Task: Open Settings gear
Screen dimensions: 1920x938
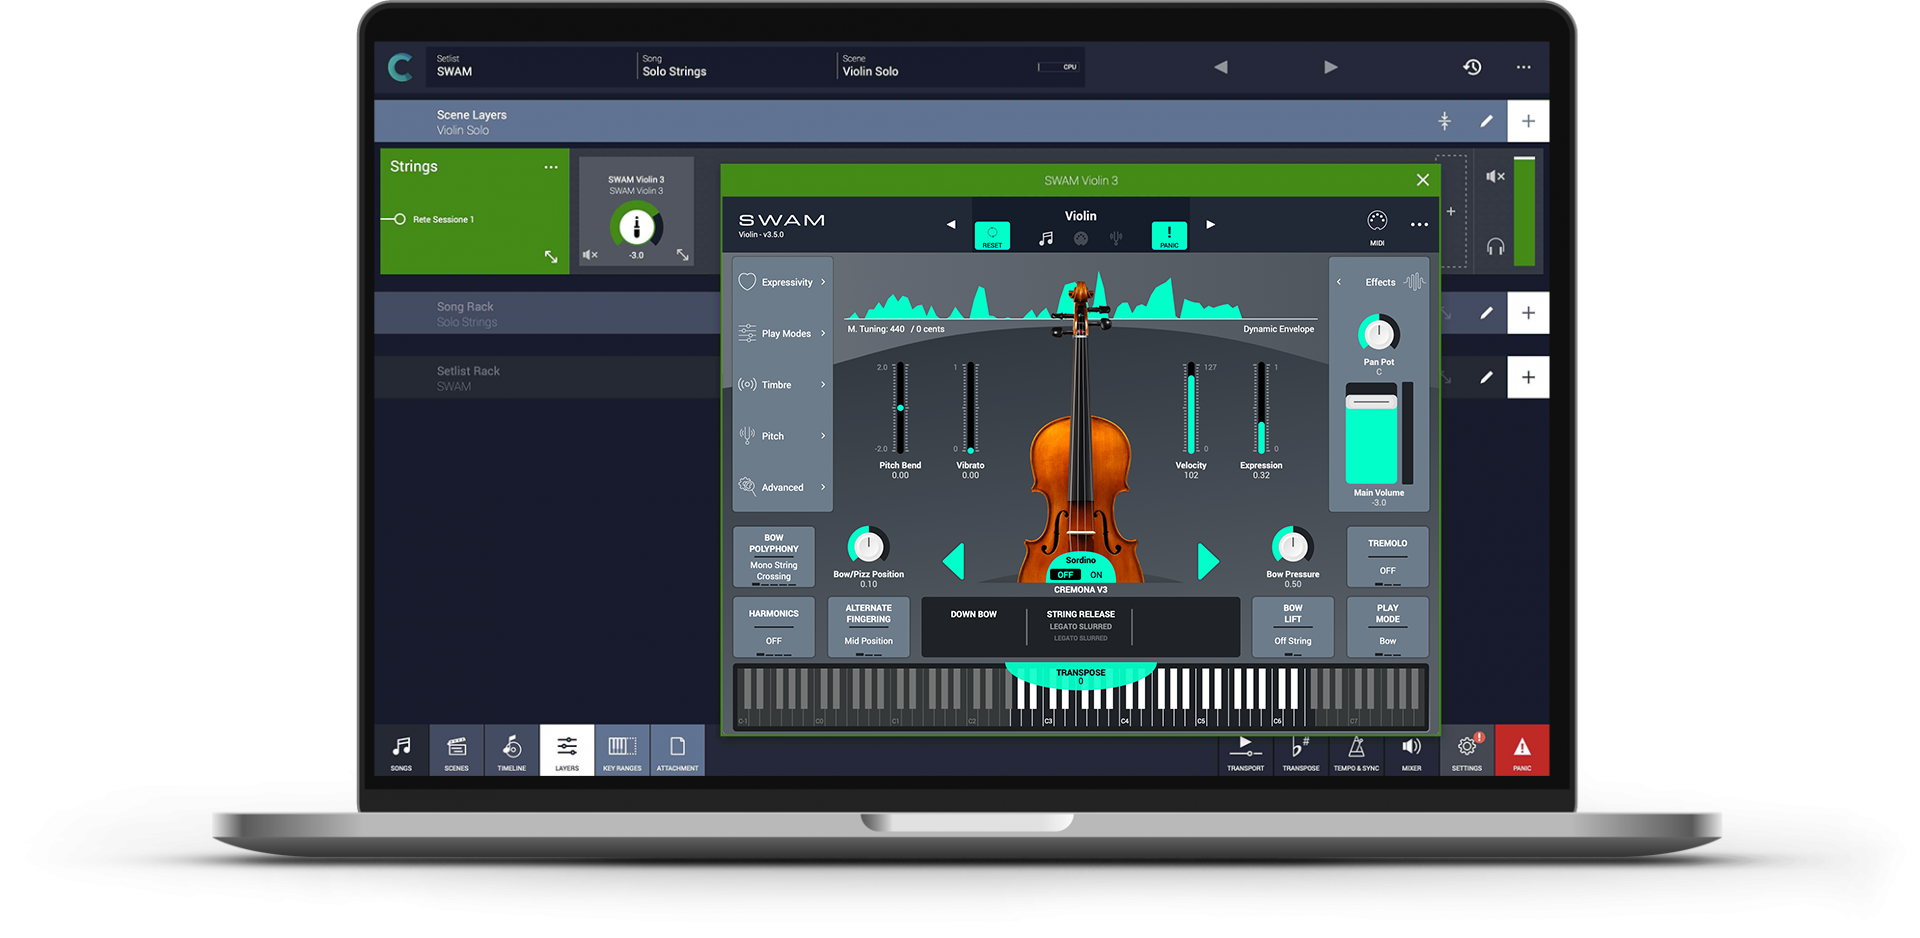Action: [1467, 751]
